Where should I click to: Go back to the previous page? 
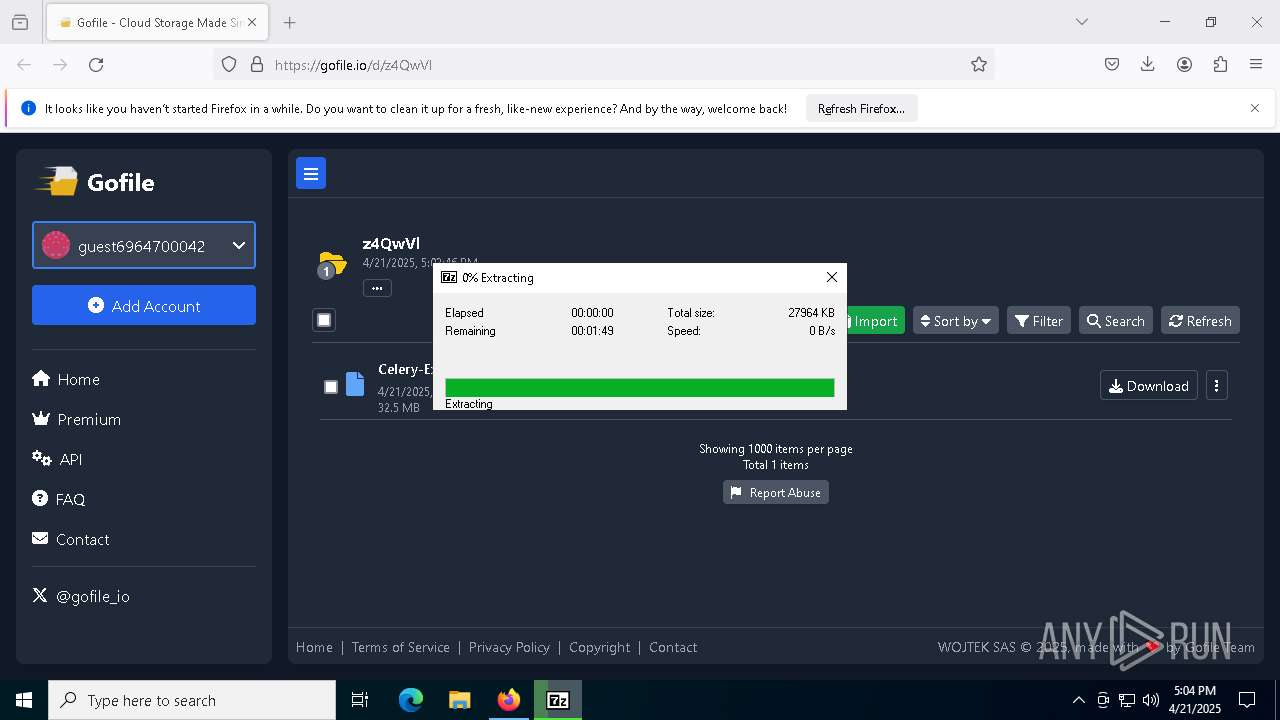(24, 64)
